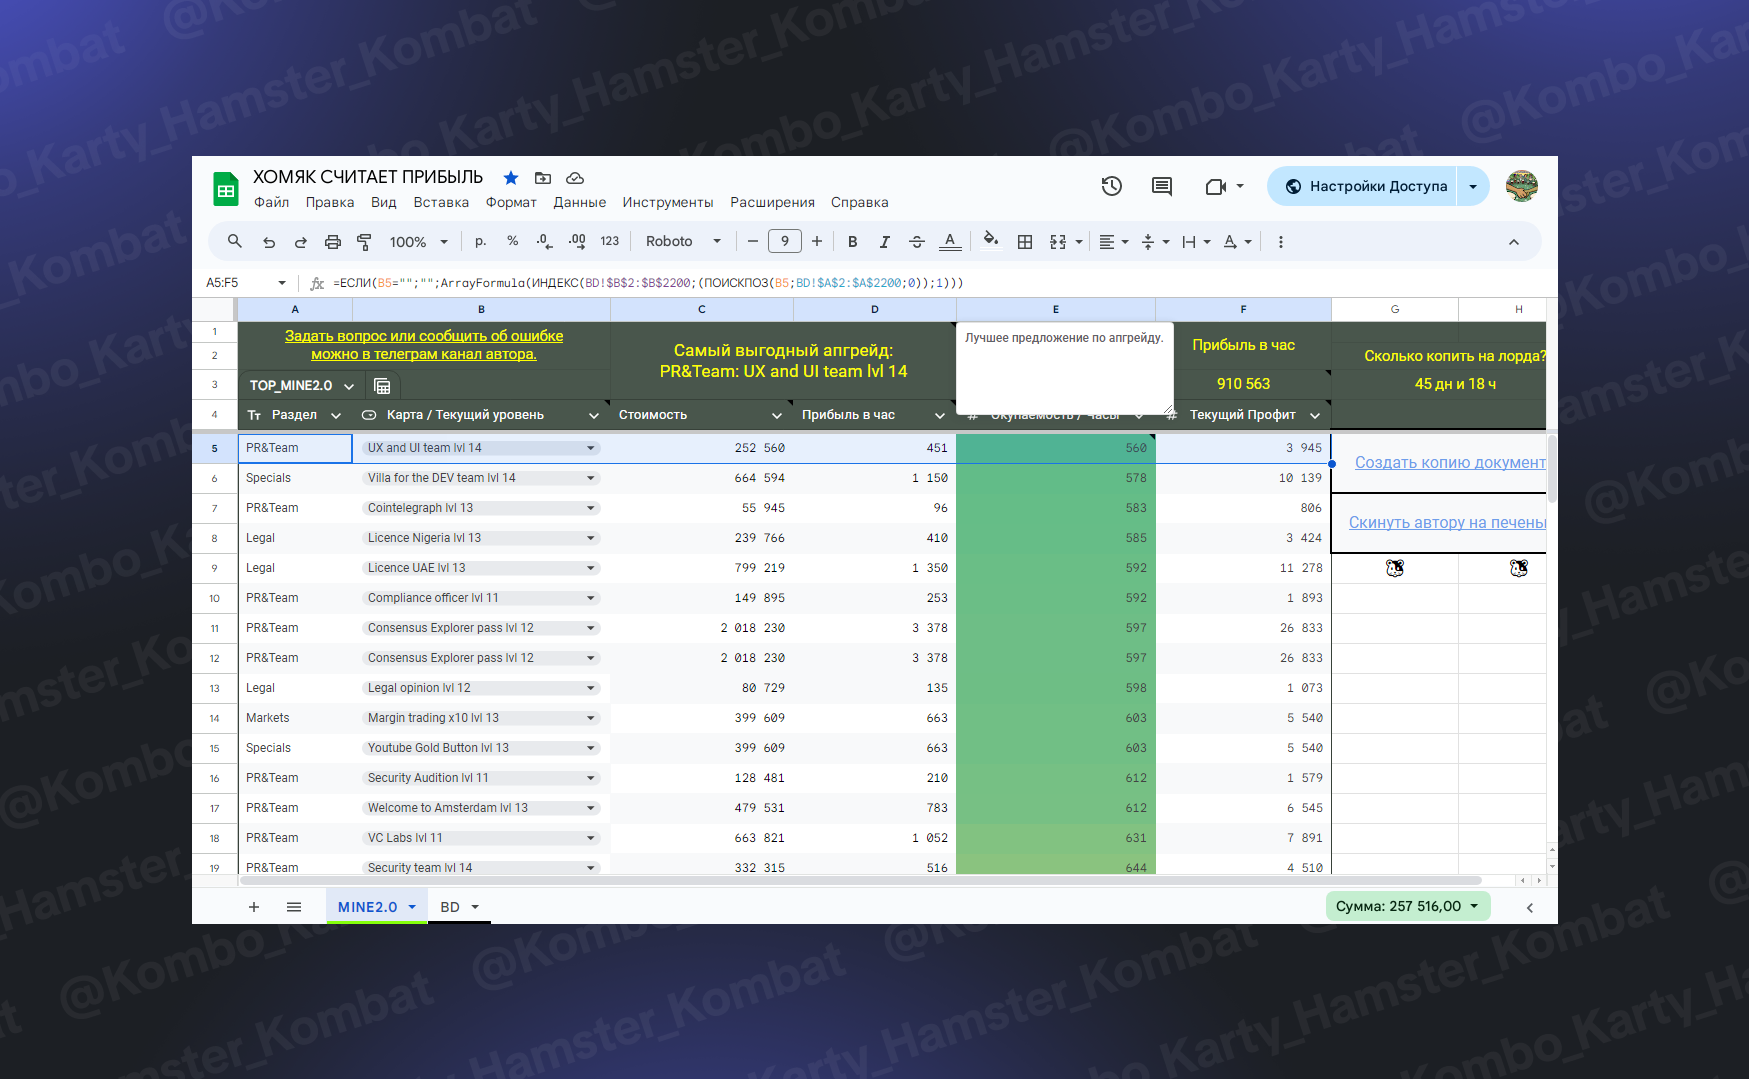Screen dimensions: 1750x1080
Task: Open the Roboto font dropdown
Action: click(683, 242)
